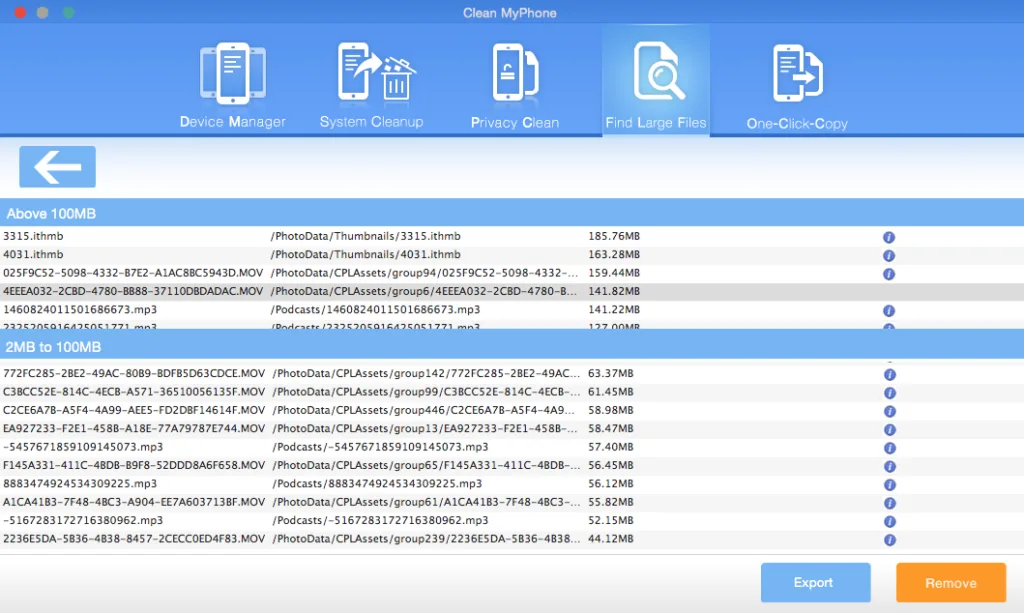Viewport: 1024px width, 613px height.
Task: Click info icon for 1460824011501686673.mp3
Action: click(x=889, y=311)
